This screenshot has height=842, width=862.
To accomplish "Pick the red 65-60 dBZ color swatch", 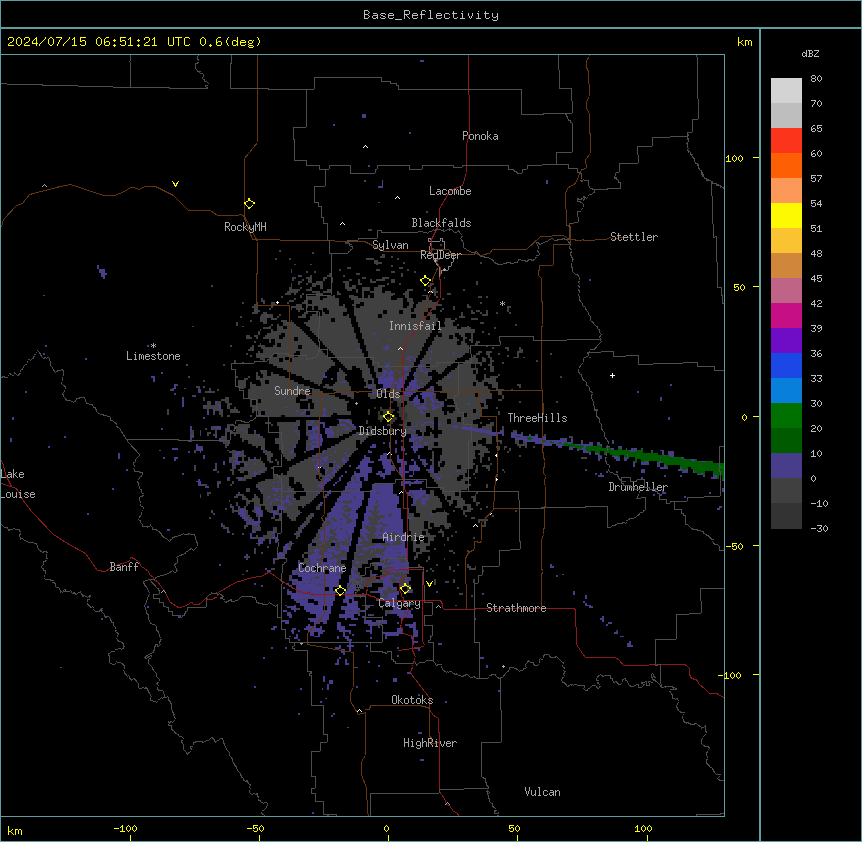I will (786, 141).
